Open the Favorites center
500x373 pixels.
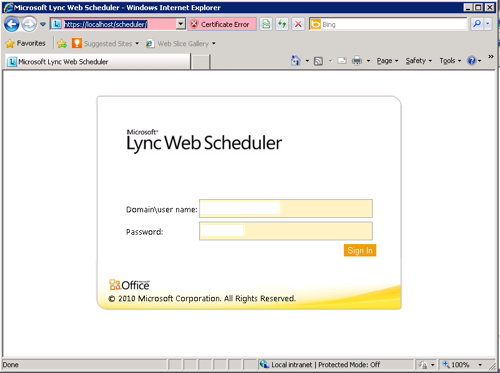pos(26,43)
